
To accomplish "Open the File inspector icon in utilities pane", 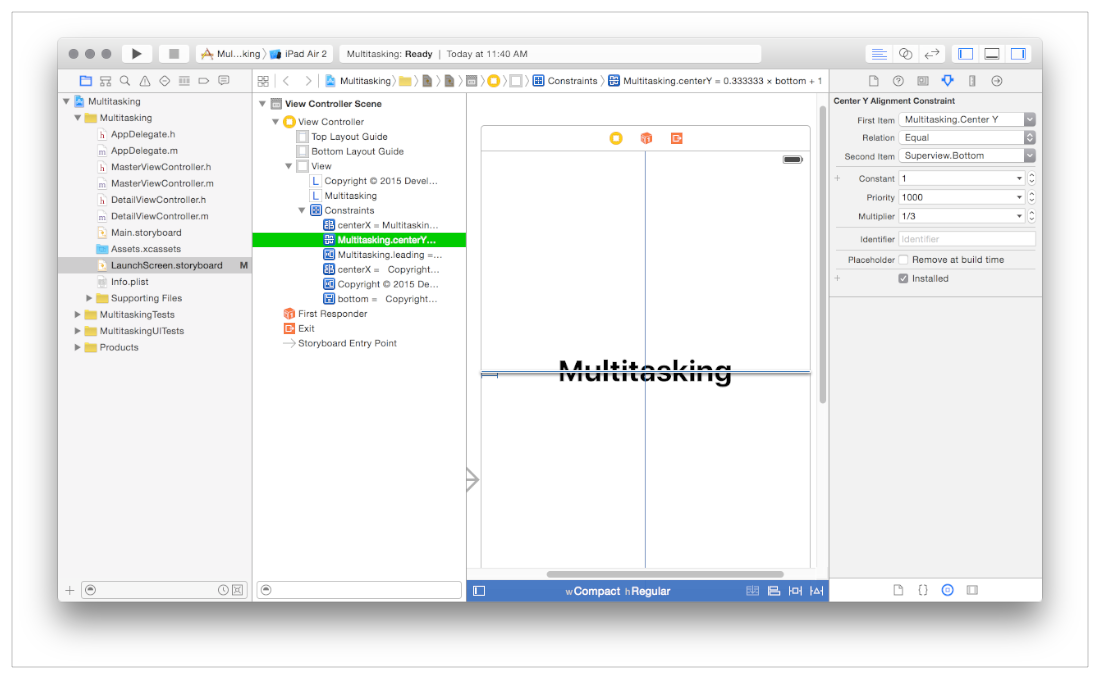I will pos(871,81).
